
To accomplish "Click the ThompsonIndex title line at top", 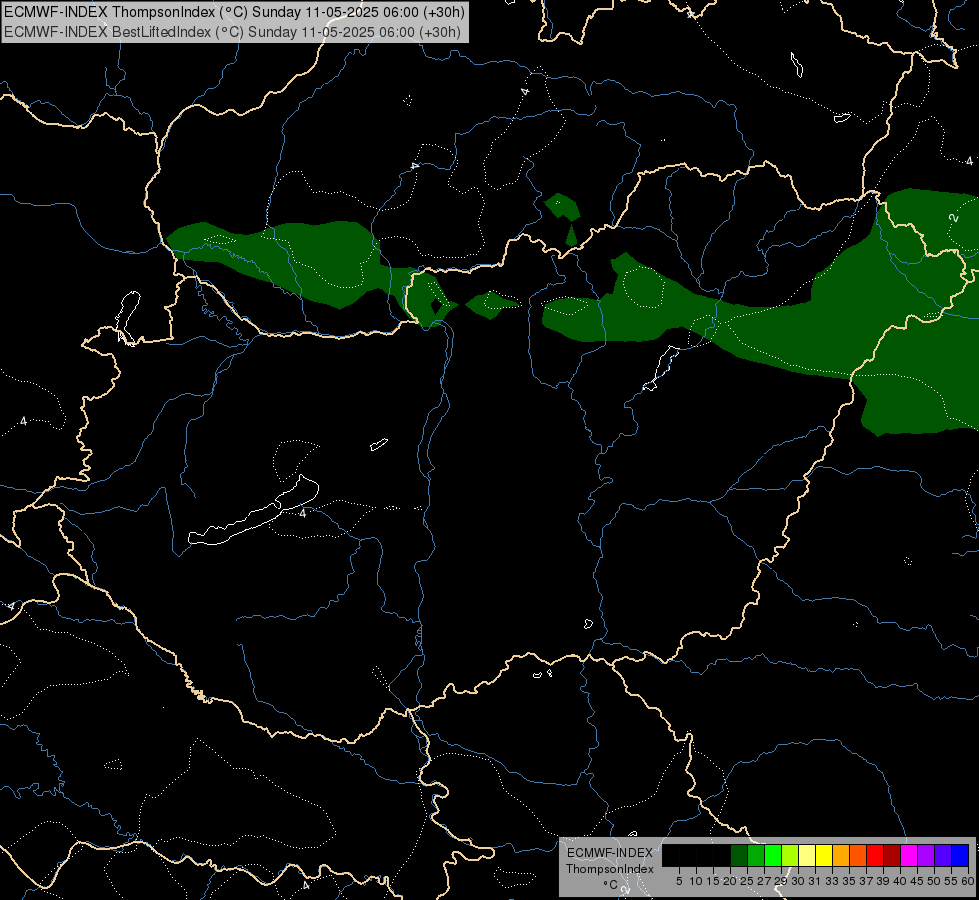I will pos(234,12).
